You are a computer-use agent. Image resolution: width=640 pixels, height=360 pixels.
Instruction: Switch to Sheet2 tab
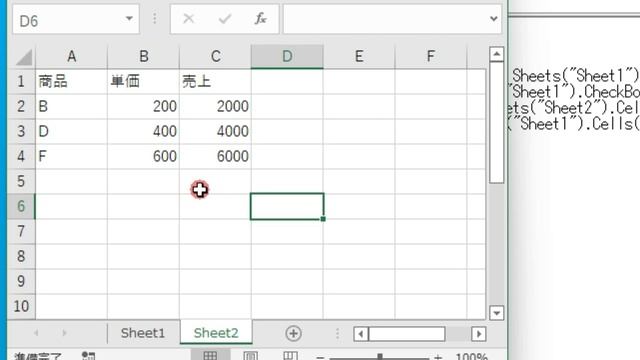(216, 333)
